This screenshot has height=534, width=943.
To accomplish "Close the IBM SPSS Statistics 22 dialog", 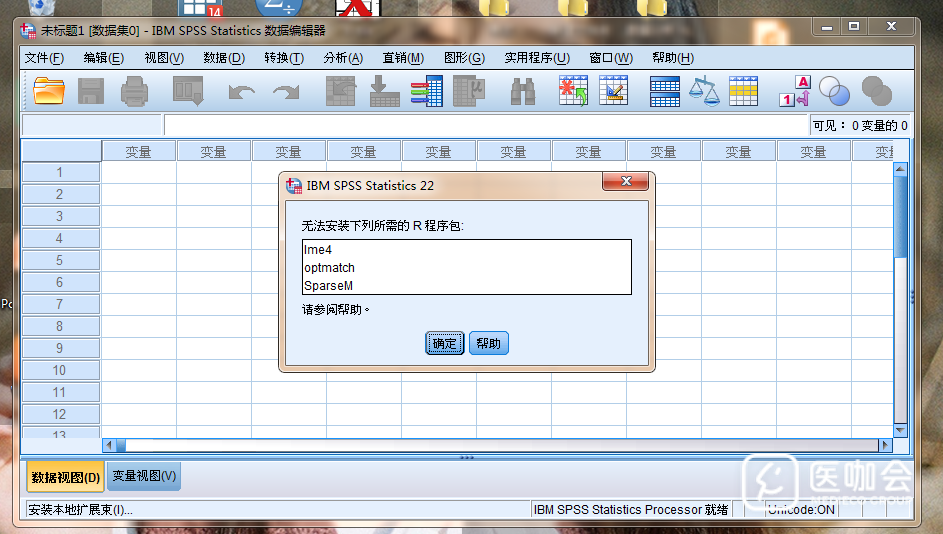I will pyautogui.click(x=626, y=182).
